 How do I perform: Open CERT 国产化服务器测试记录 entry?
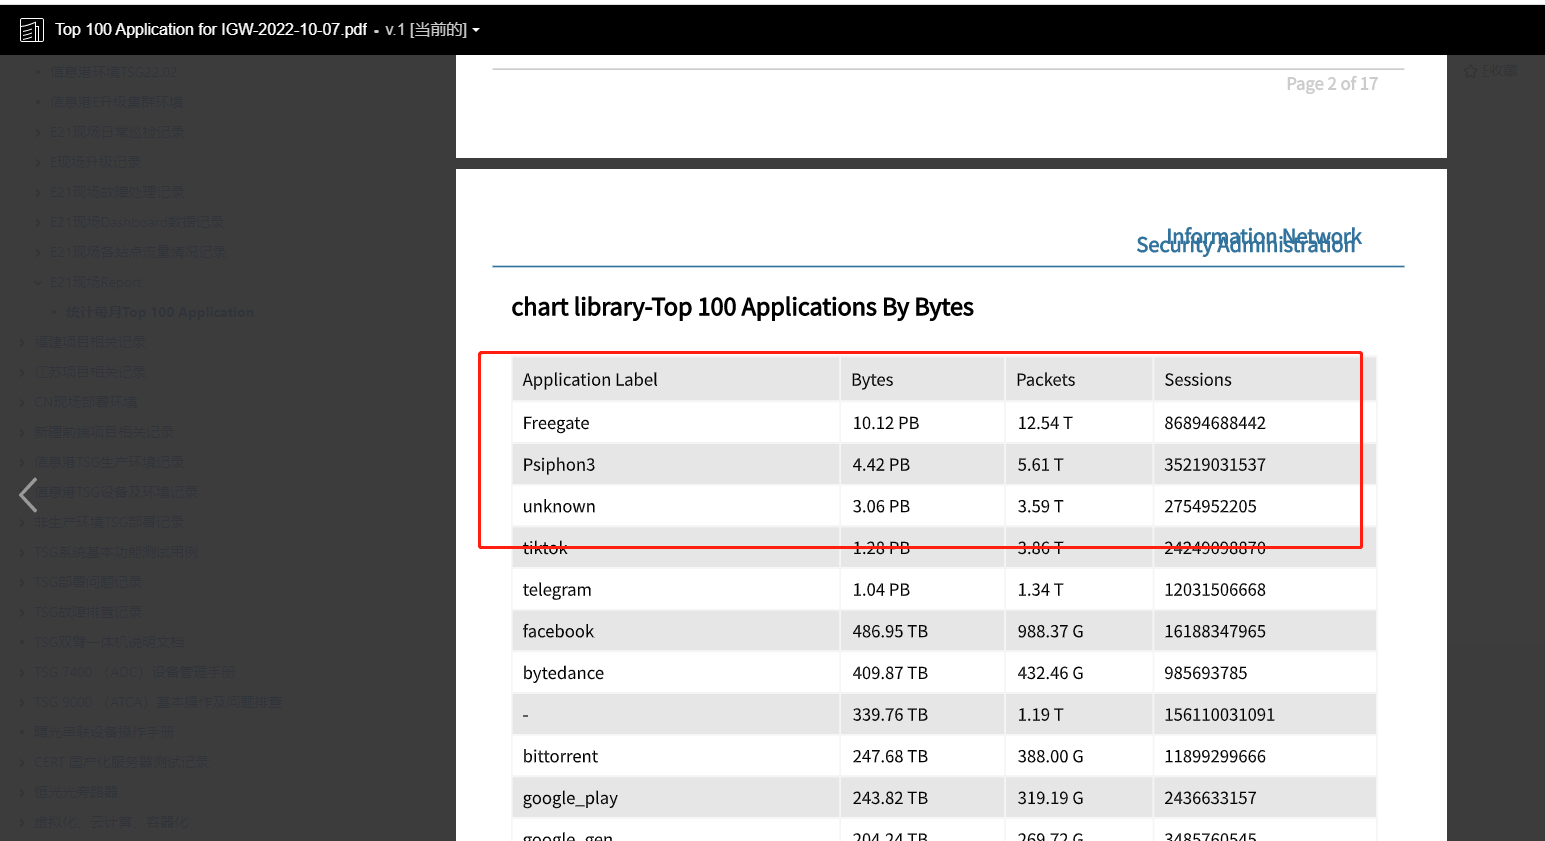tap(121, 762)
